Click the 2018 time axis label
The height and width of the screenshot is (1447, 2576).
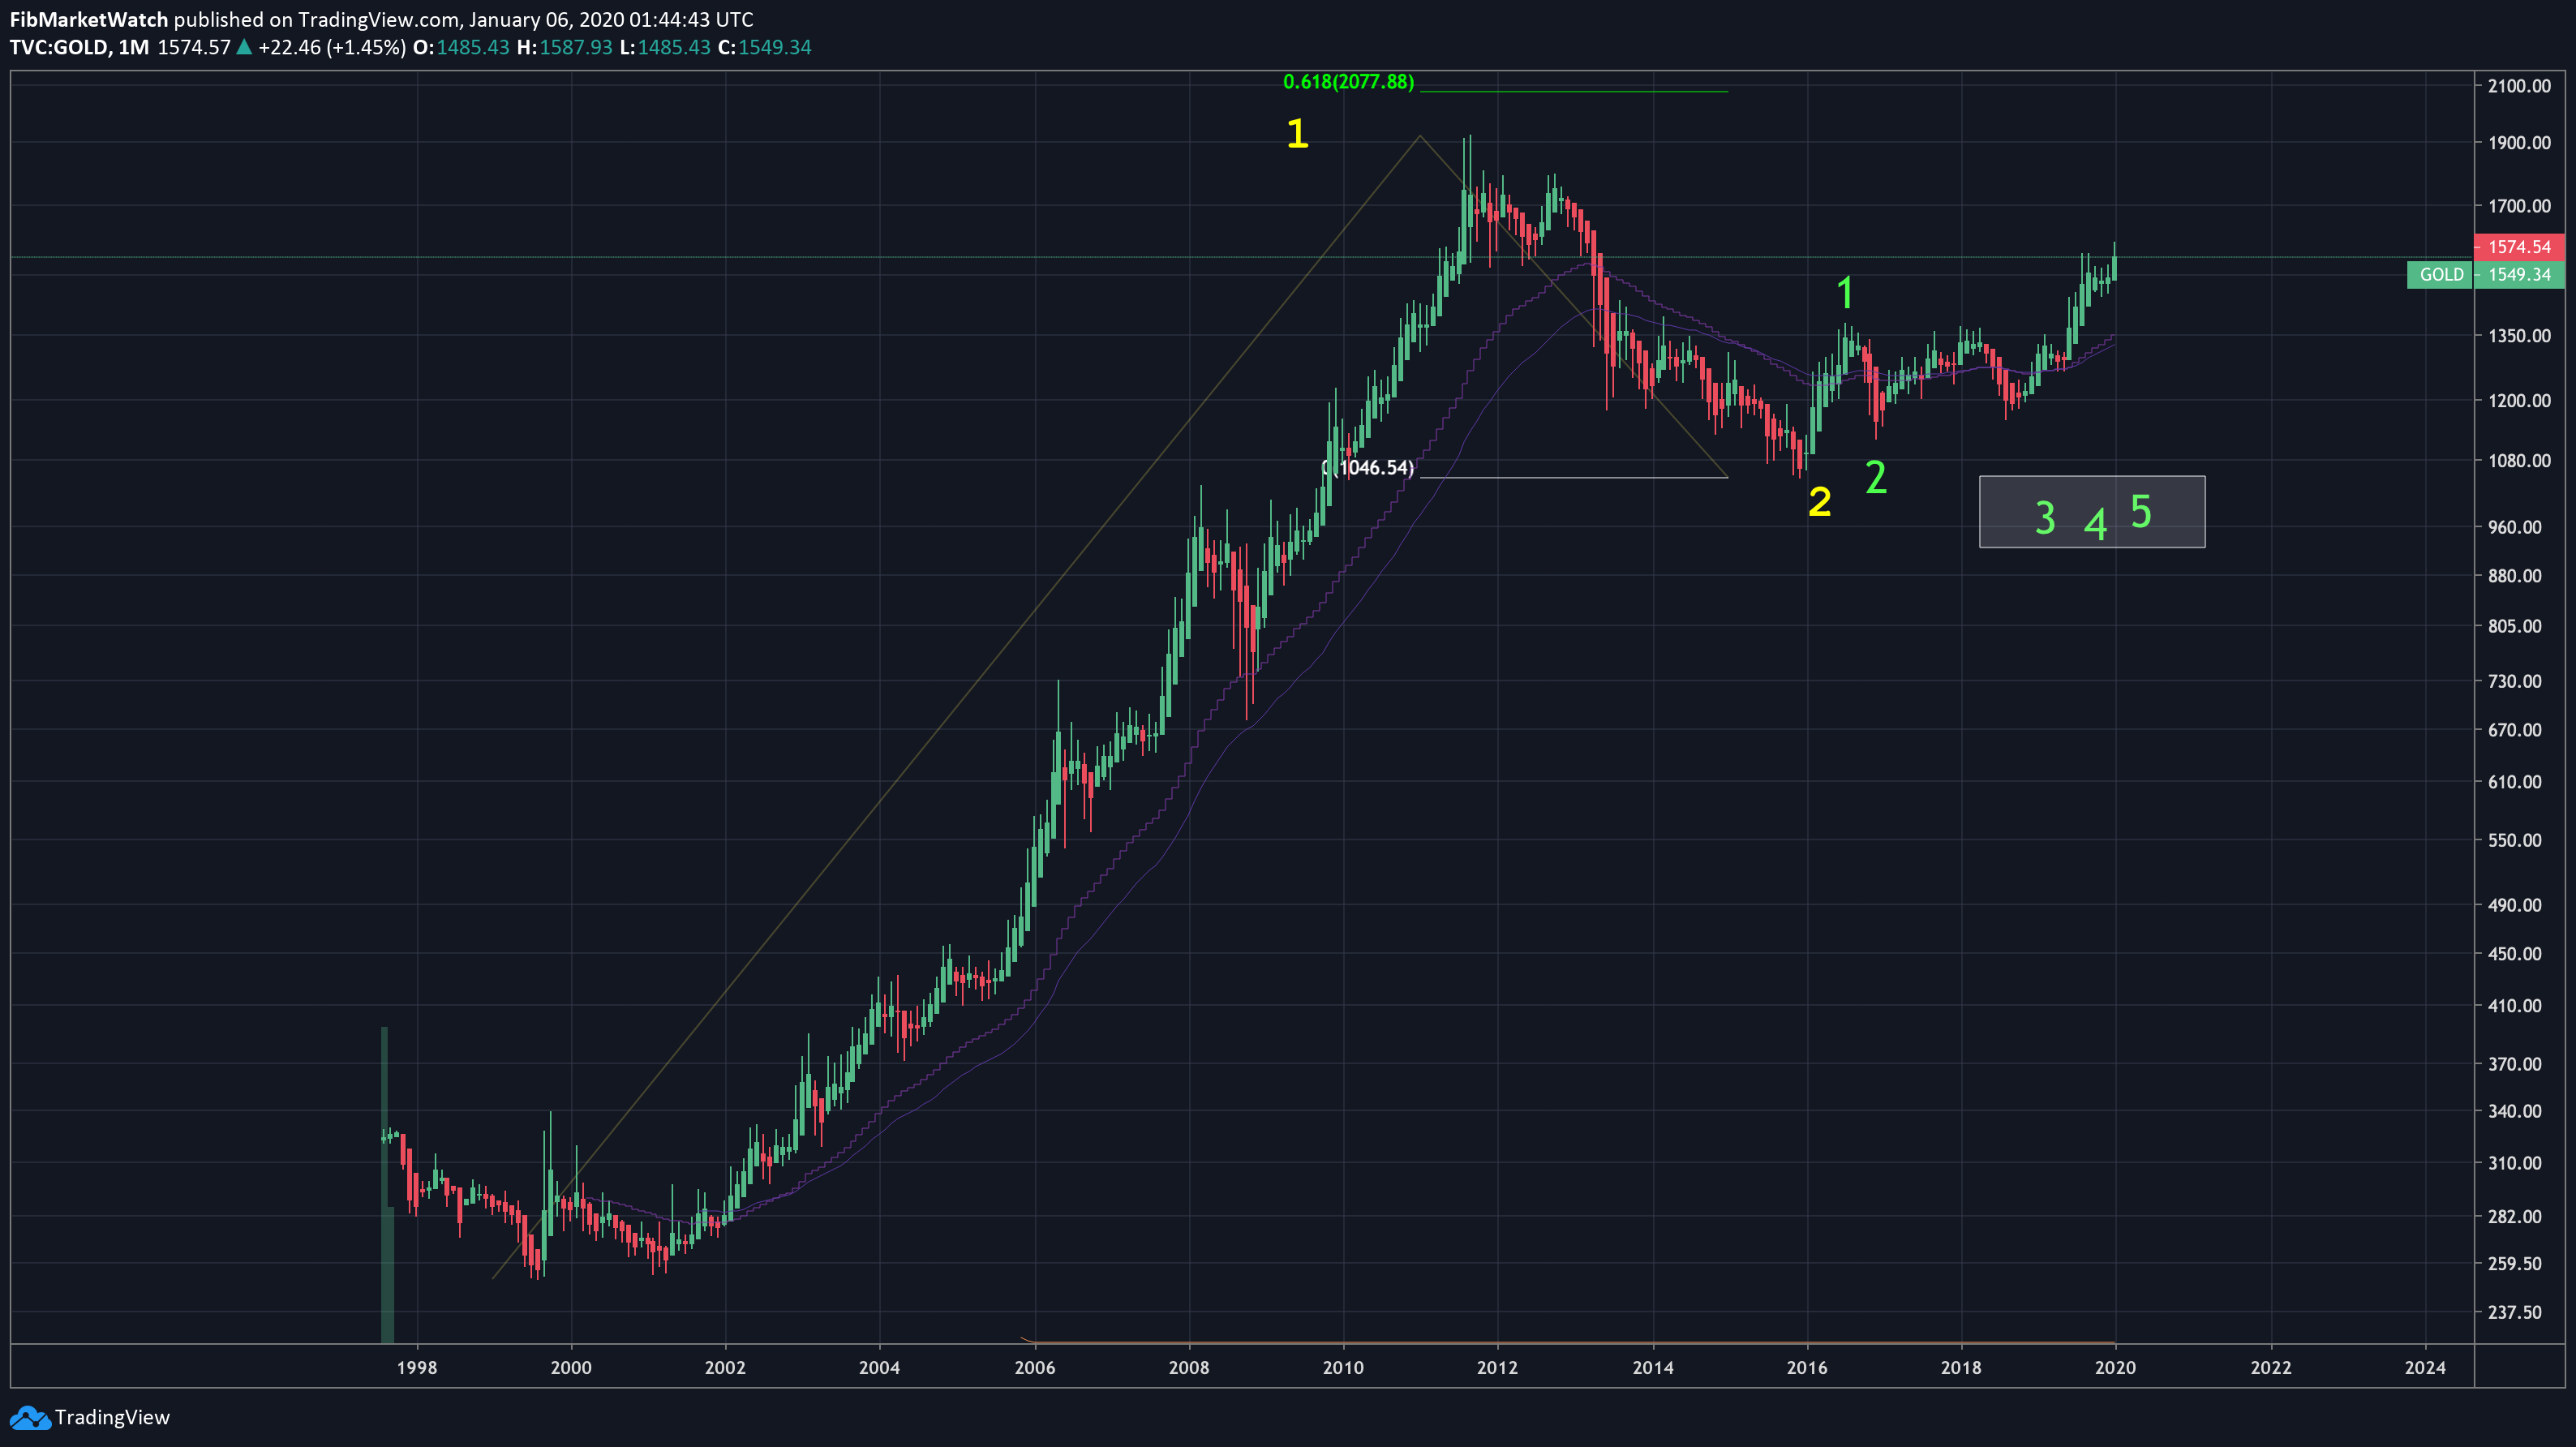tap(1961, 1368)
